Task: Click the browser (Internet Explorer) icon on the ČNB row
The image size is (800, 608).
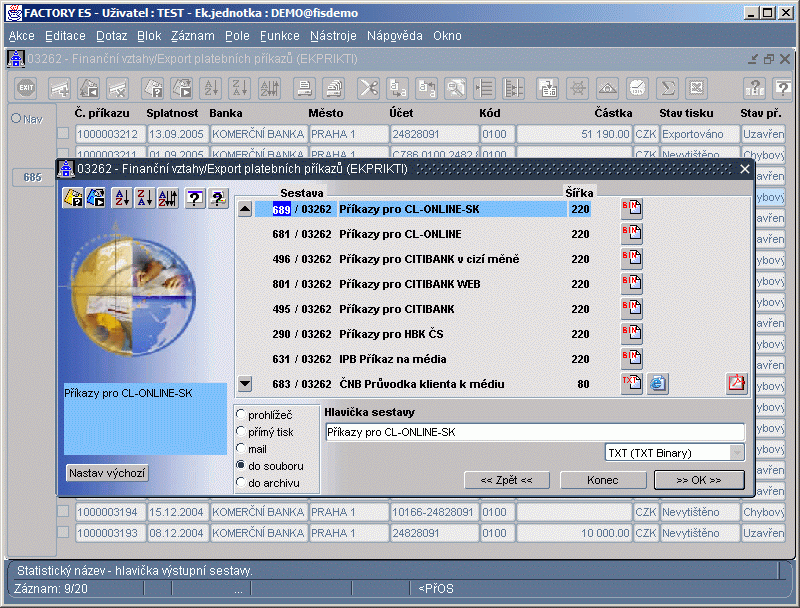Action: coord(657,384)
